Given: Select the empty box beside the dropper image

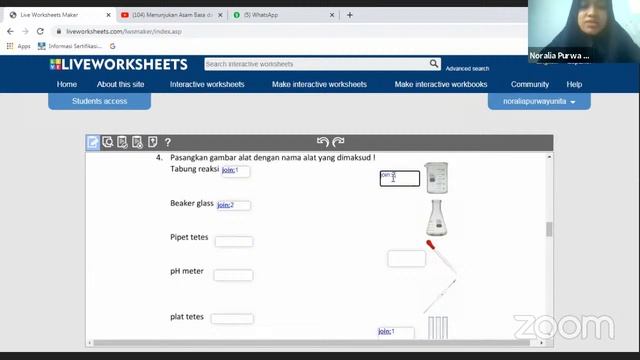Looking at the screenshot, I should [x=407, y=259].
